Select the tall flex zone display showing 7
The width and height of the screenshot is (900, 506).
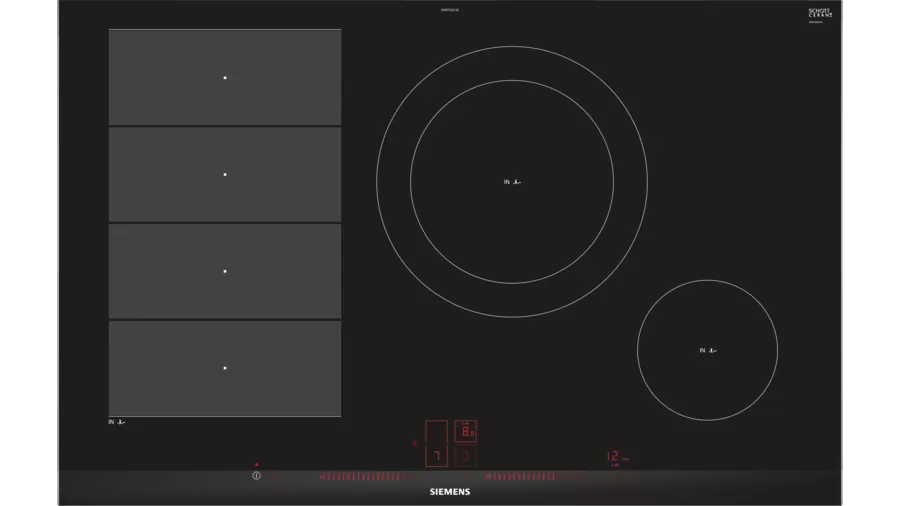[436, 443]
